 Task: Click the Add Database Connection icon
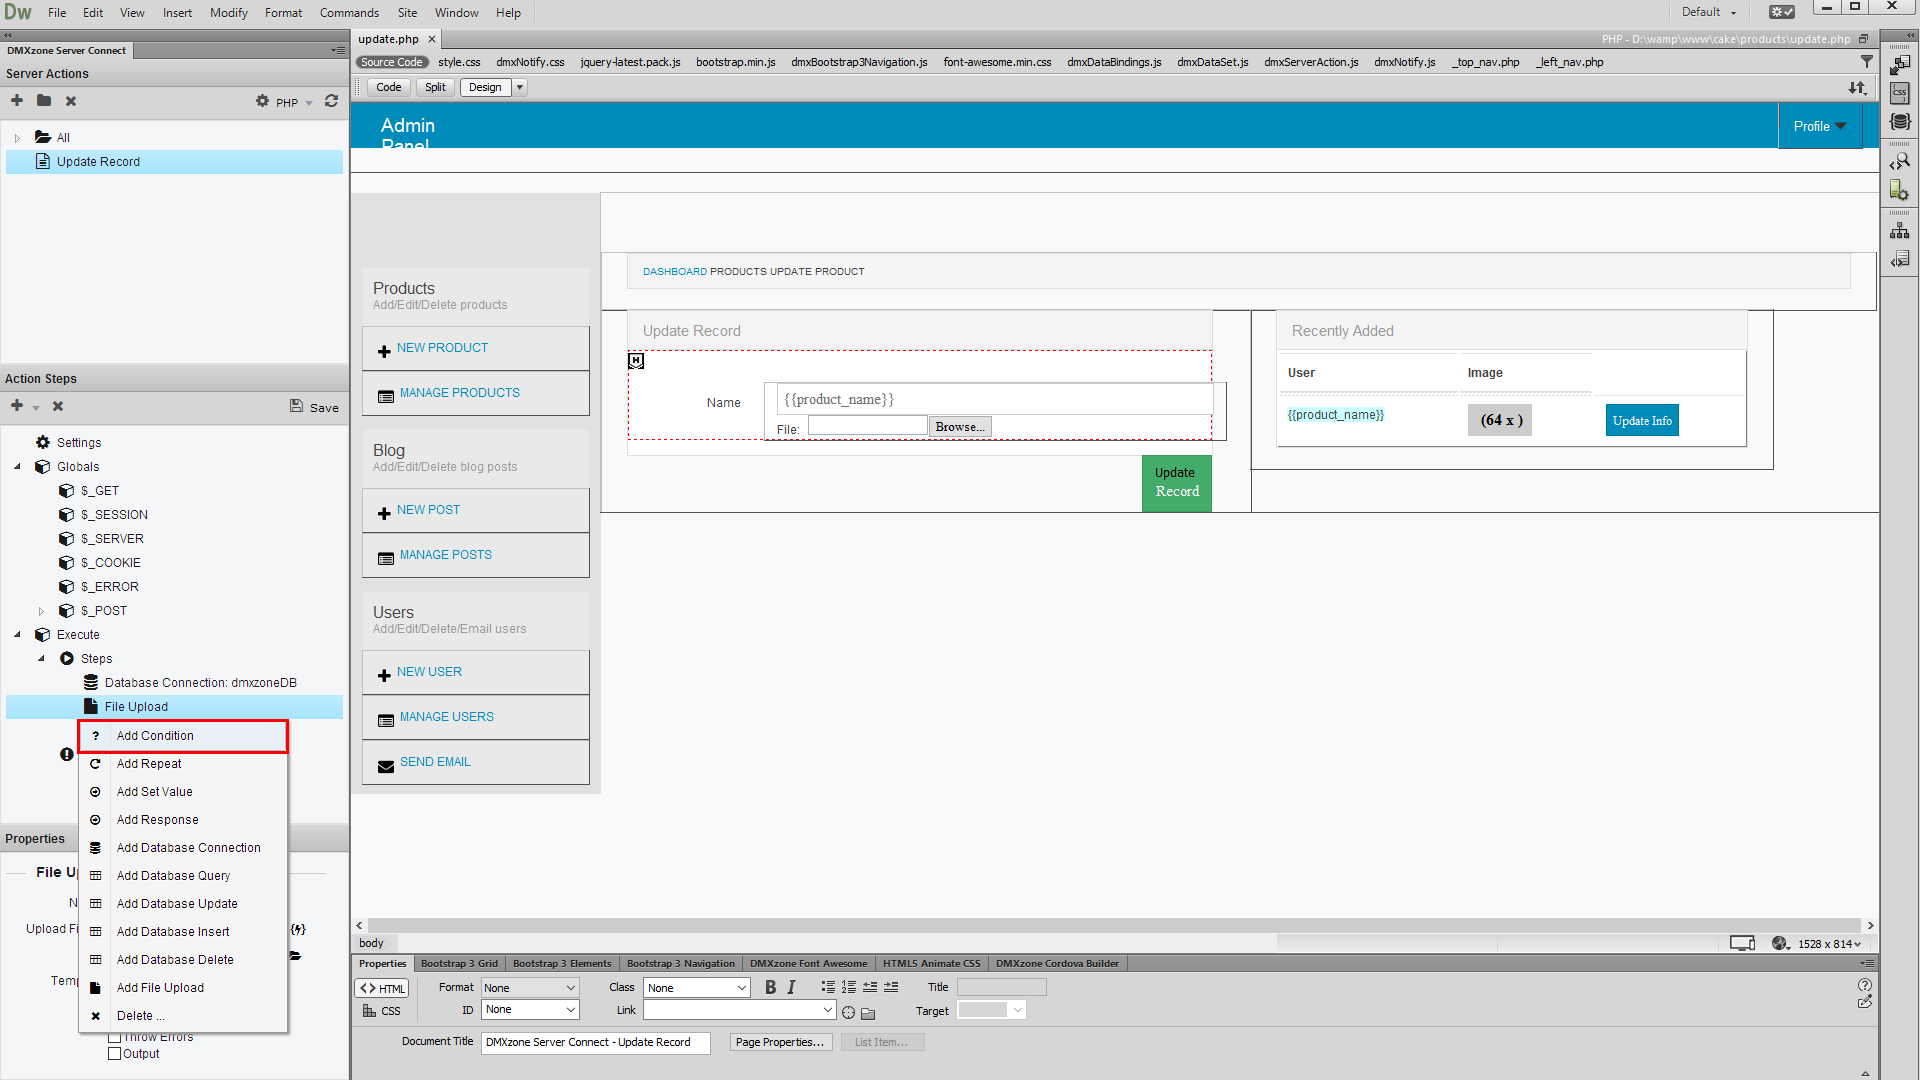click(x=95, y=848)
